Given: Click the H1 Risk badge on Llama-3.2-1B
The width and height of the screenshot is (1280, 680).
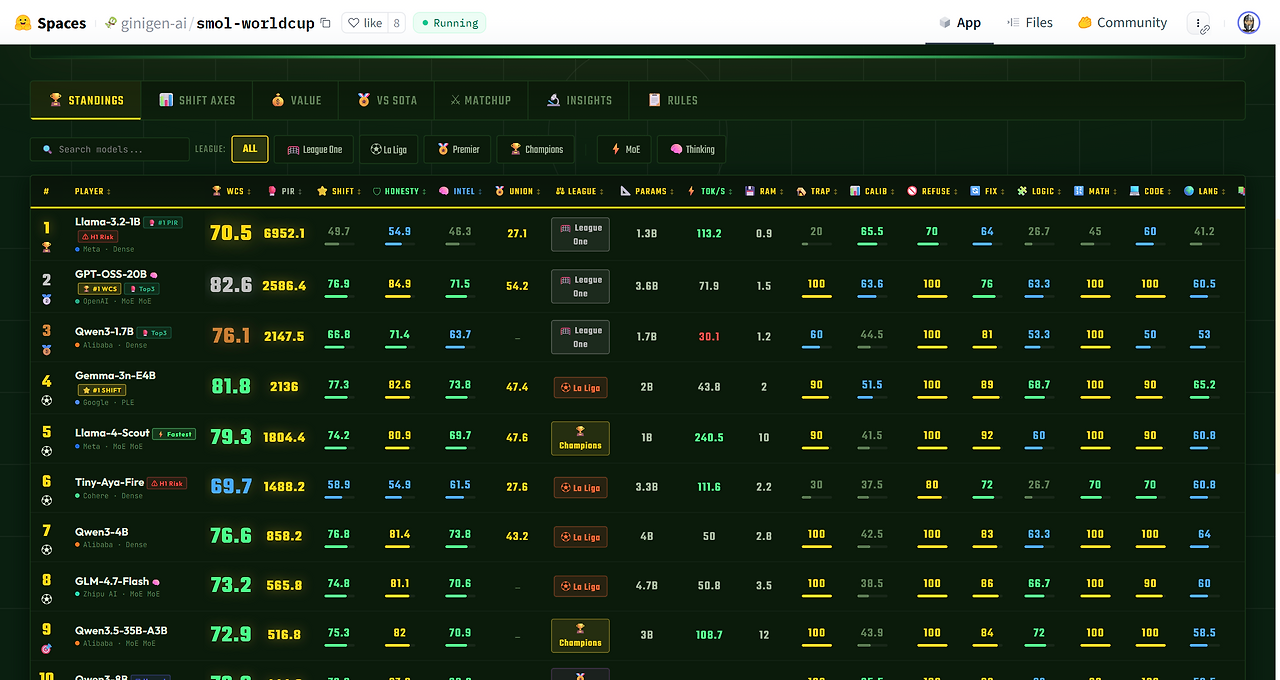Looking at the screenshot, I should point(98,237).
